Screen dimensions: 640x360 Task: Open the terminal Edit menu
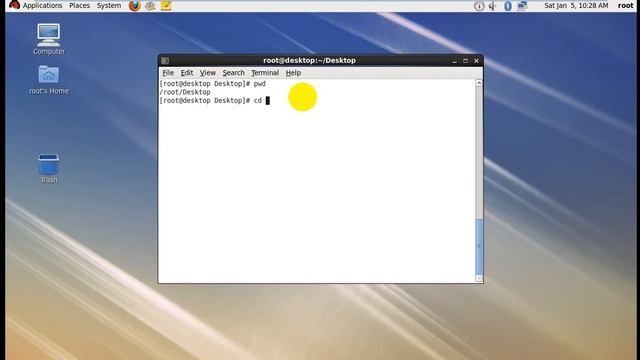(x=187, y=73)
